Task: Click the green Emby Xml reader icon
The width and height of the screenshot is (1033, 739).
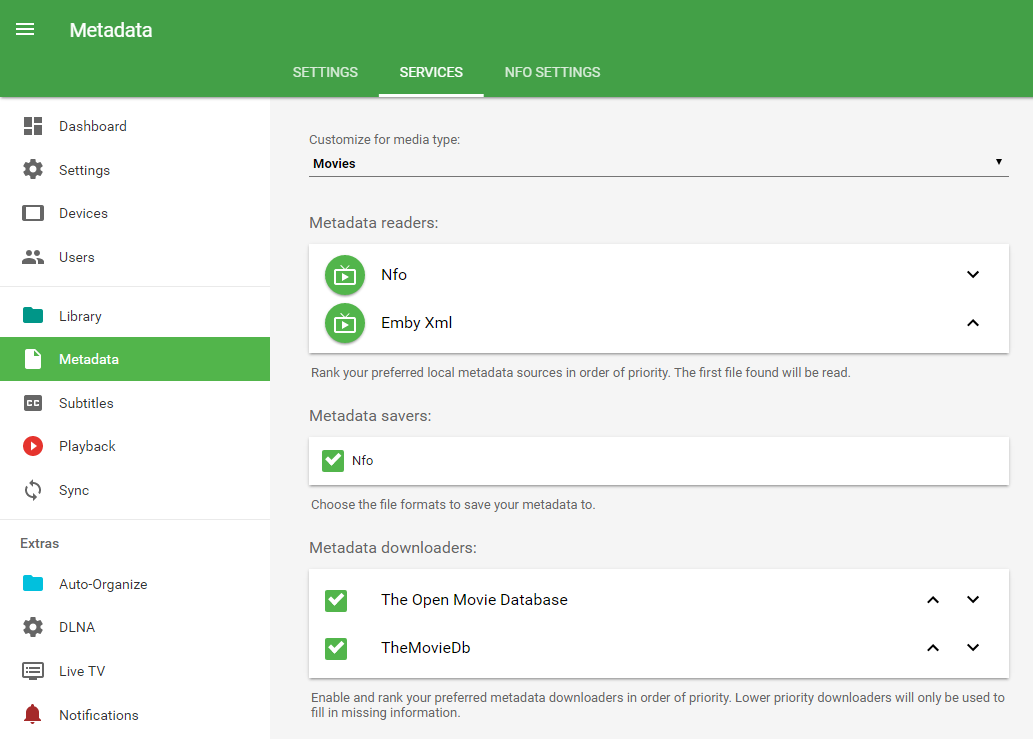Action: [x=345, y=323]
